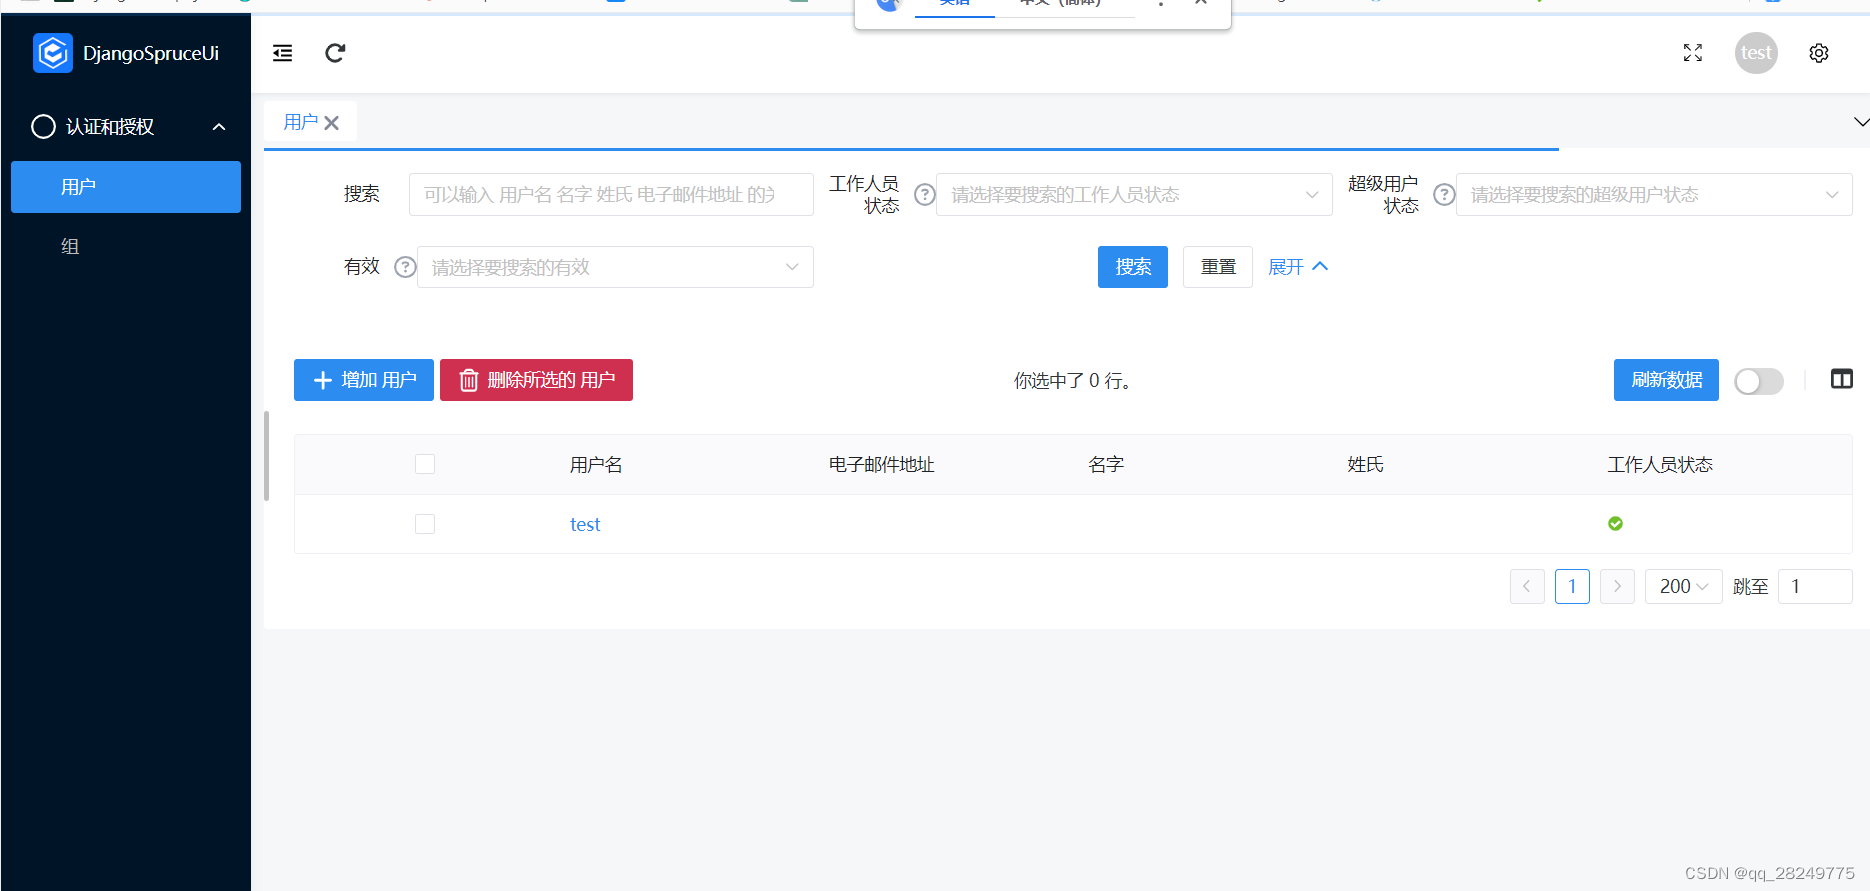Go to the previous page arrow
The image size is (1870, 891).
click(1527, 586)
